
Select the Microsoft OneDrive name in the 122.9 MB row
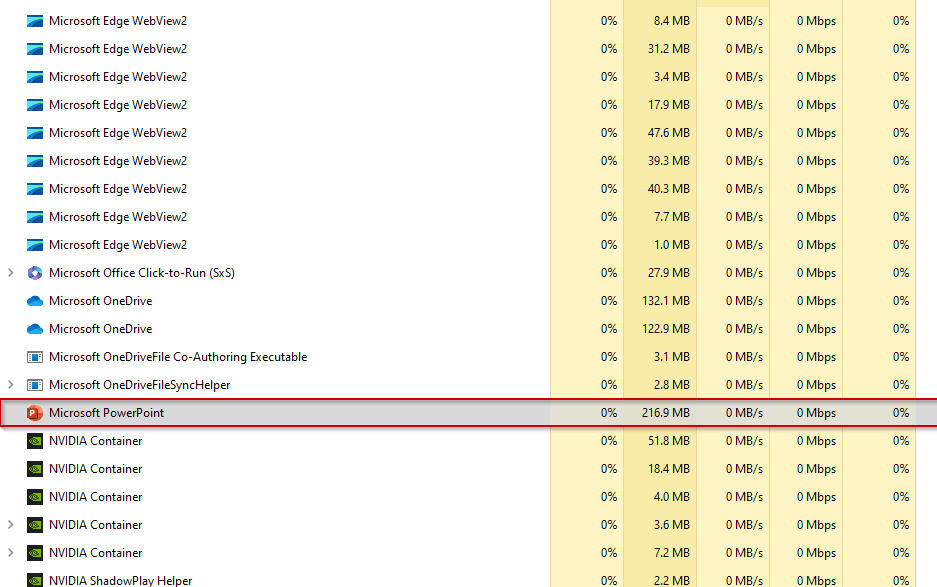(x=100, y=329)
